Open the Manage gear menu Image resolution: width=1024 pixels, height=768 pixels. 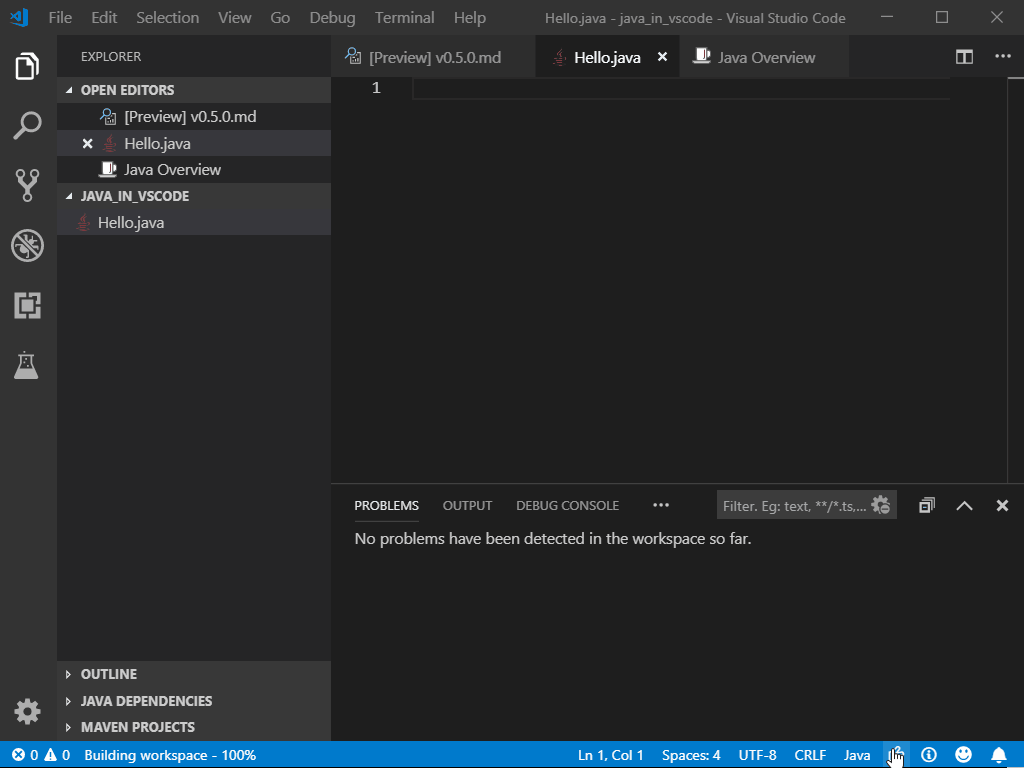click(x=27, y=711)
